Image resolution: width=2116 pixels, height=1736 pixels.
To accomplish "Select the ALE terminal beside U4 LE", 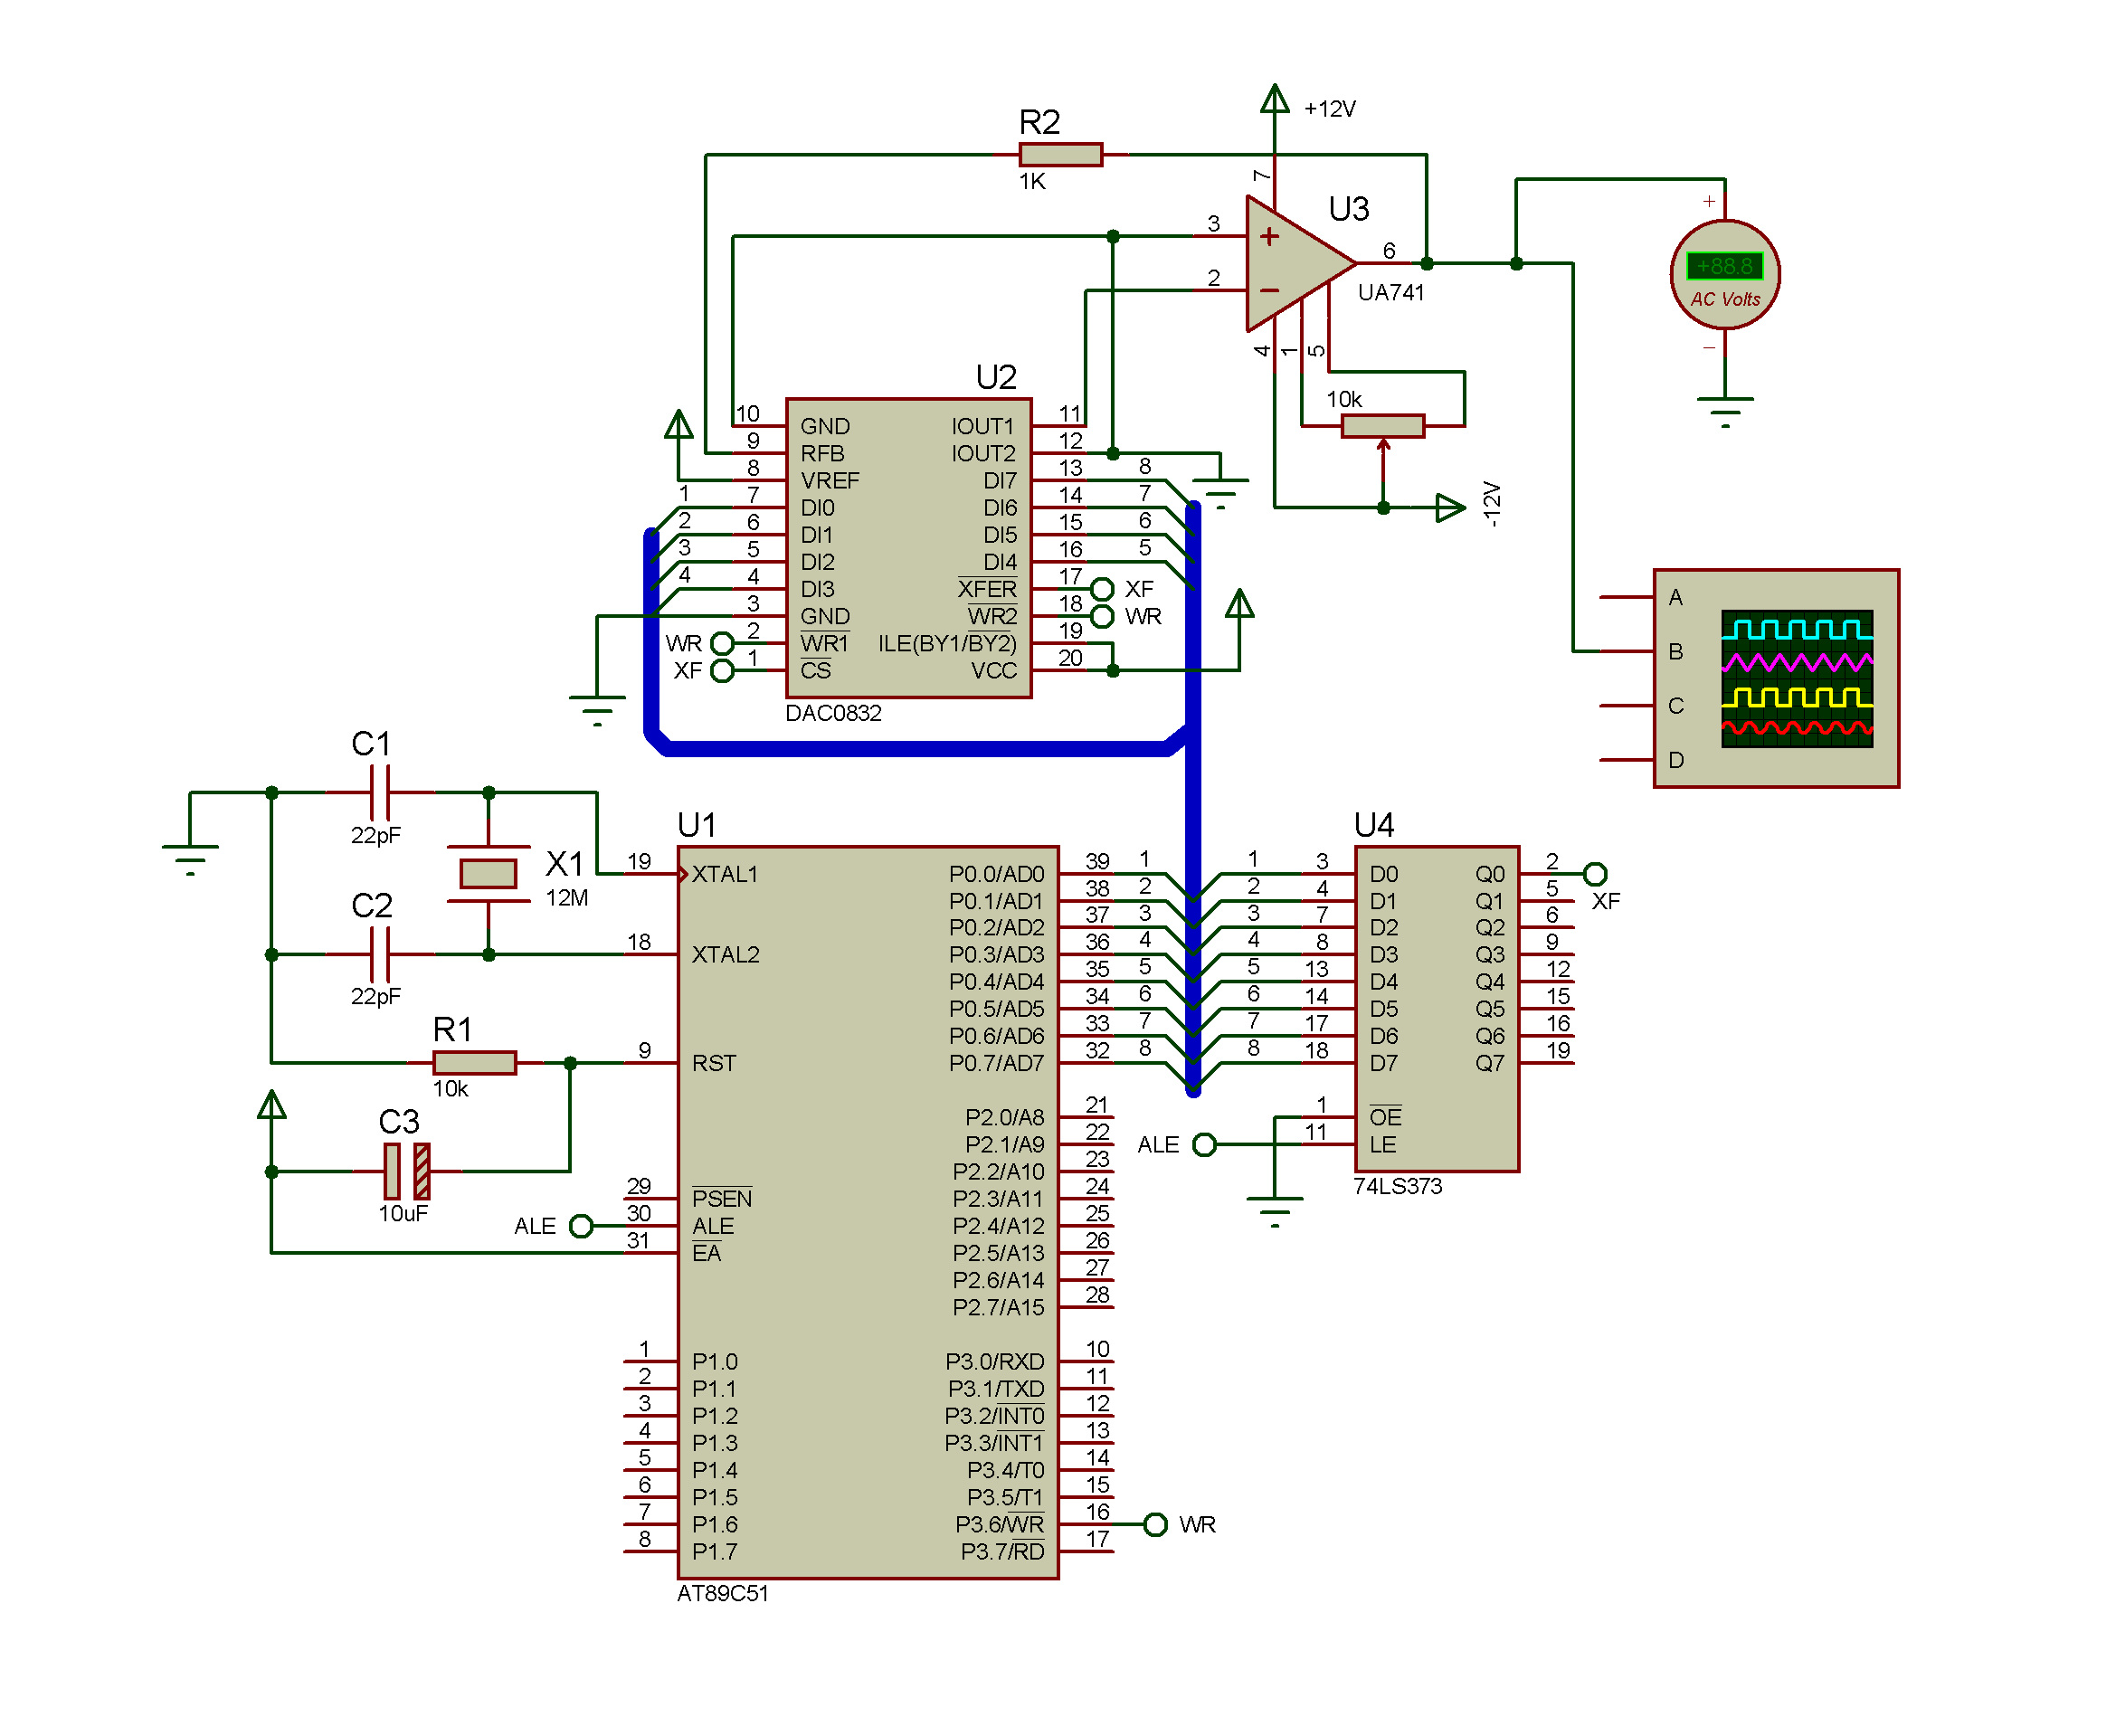I will [1204, 1144].
